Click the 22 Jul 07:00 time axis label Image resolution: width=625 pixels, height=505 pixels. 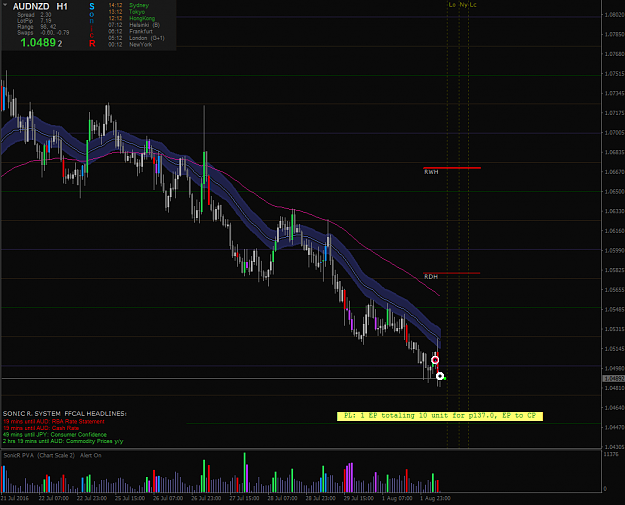(x=53, y=498)
